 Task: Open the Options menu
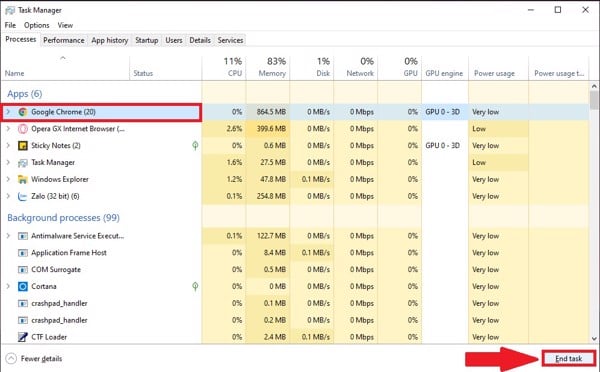(x=37, y=25)
